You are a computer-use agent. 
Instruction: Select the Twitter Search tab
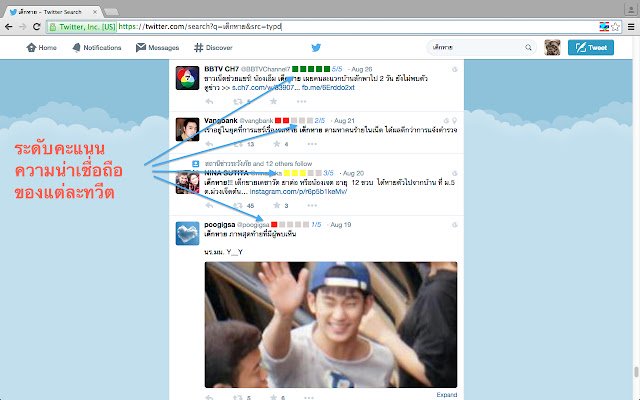coord(51,12)
